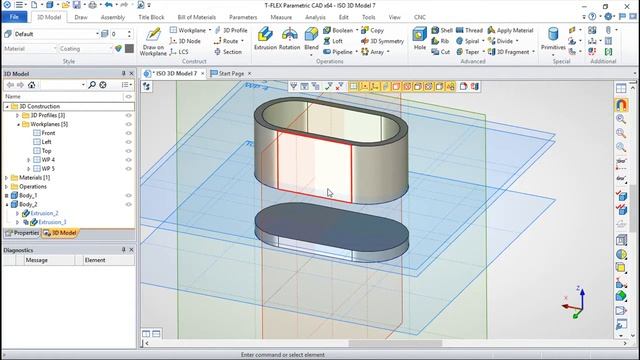Click the Material input field
This screenshot has height=360, width=640.
point(30,49)
